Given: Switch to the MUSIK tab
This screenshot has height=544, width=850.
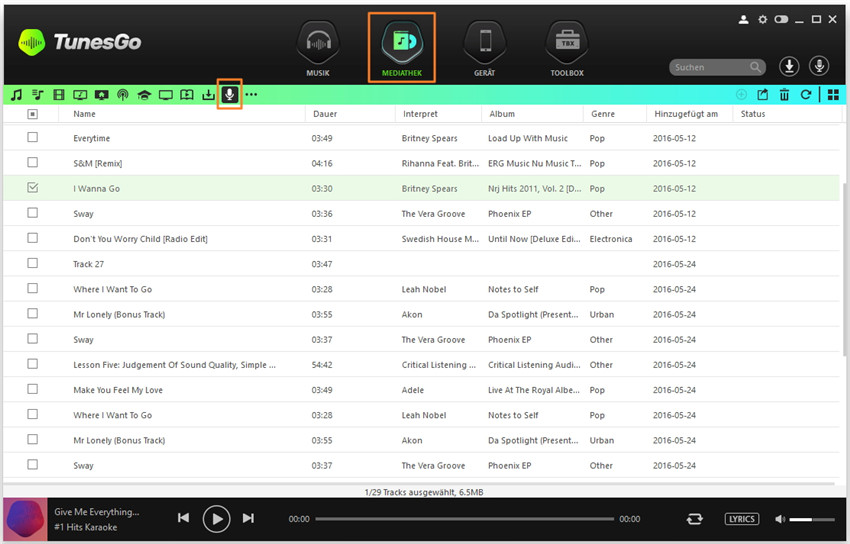Looking at the screenshot, I should click(x=318, y=50).
